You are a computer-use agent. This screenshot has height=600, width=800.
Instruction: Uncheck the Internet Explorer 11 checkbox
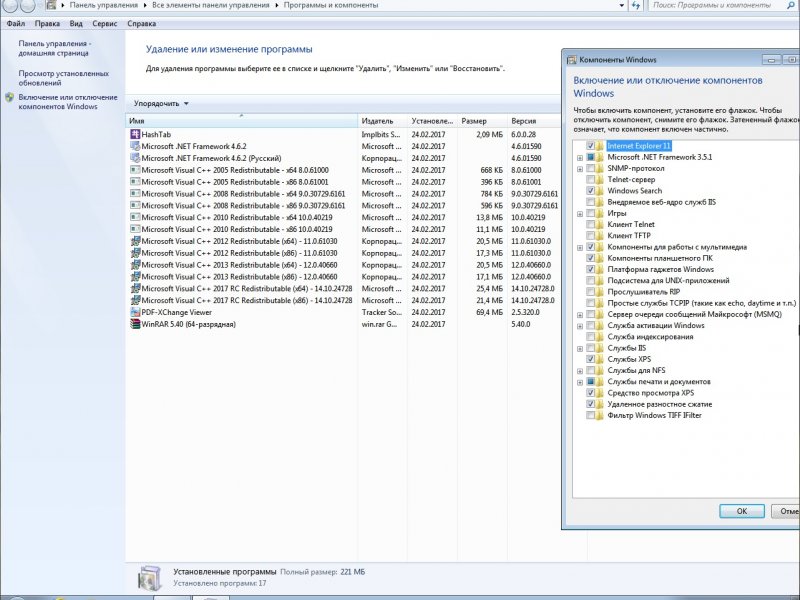tap(590, 146)
